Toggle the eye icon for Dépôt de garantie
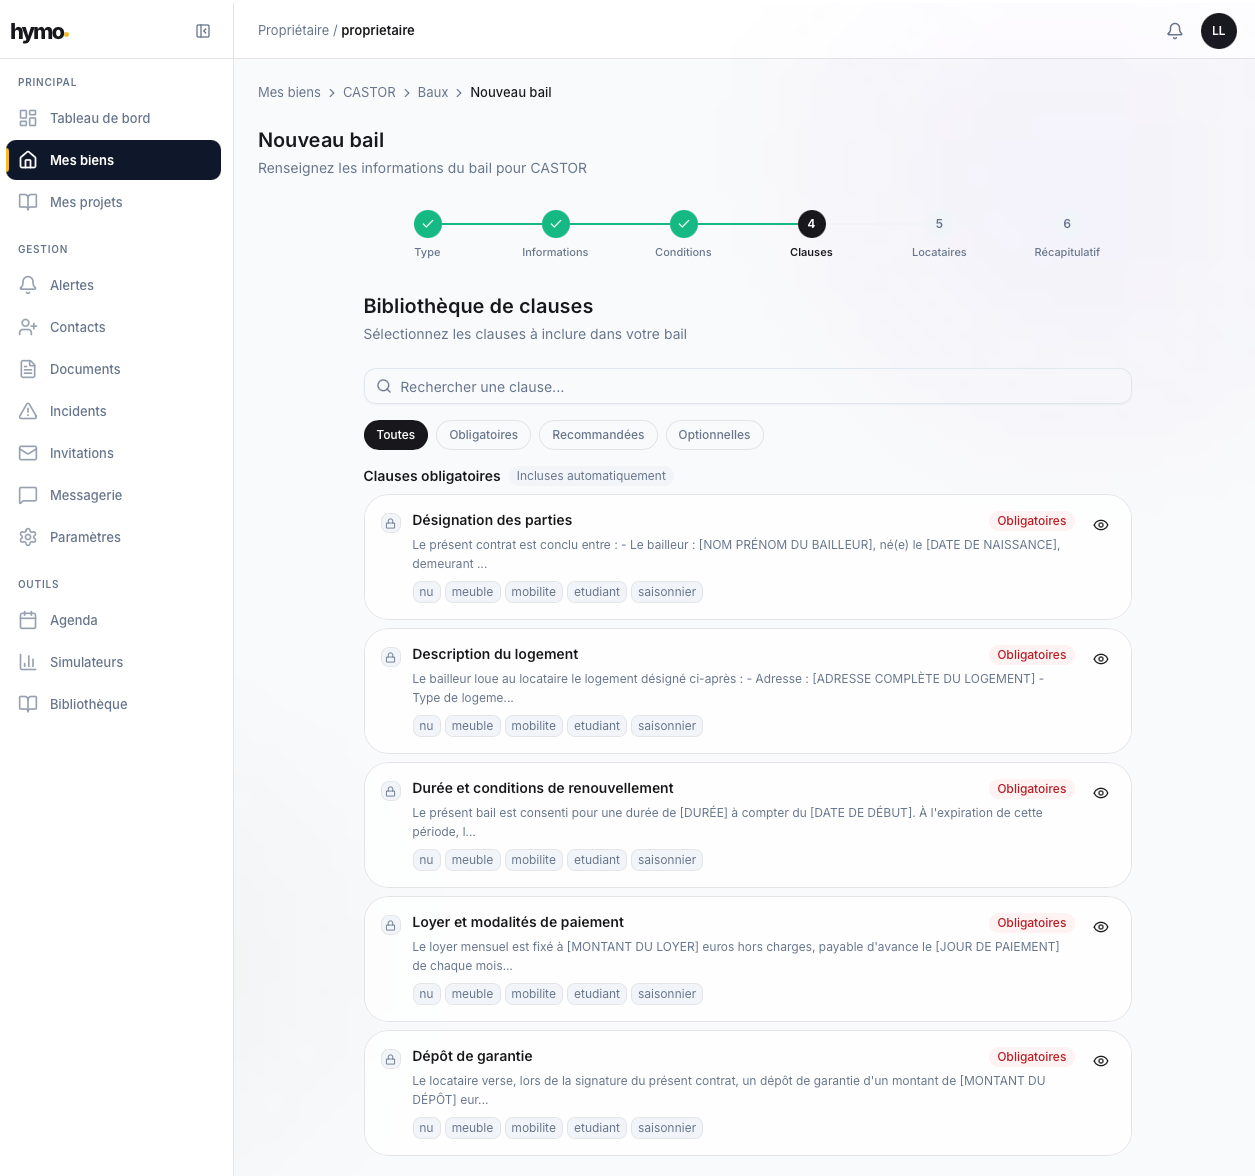Image resolution: width=1255 pixels, height=1176 pixels. [x=1100, y=1061]
